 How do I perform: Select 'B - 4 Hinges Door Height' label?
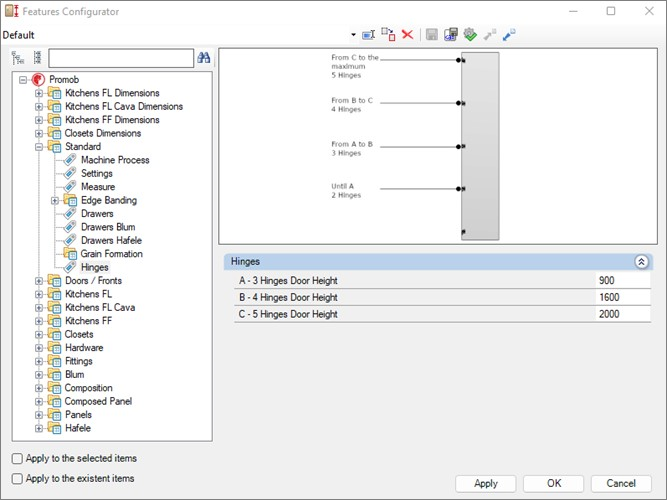[x=288, y=297]
